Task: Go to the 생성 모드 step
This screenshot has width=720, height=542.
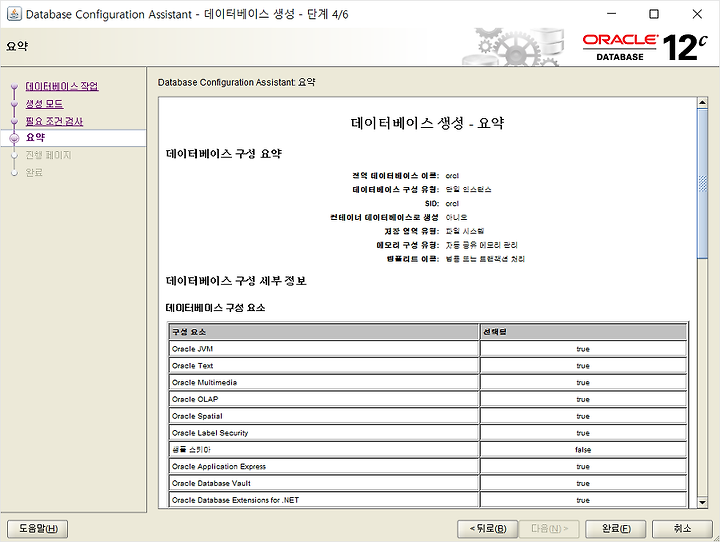Action: (44, 104)
